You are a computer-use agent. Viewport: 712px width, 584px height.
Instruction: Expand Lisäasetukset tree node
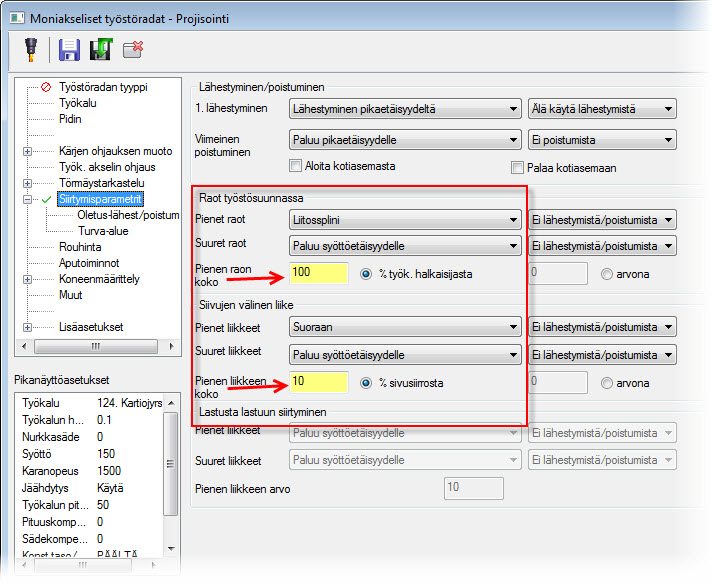28,327
